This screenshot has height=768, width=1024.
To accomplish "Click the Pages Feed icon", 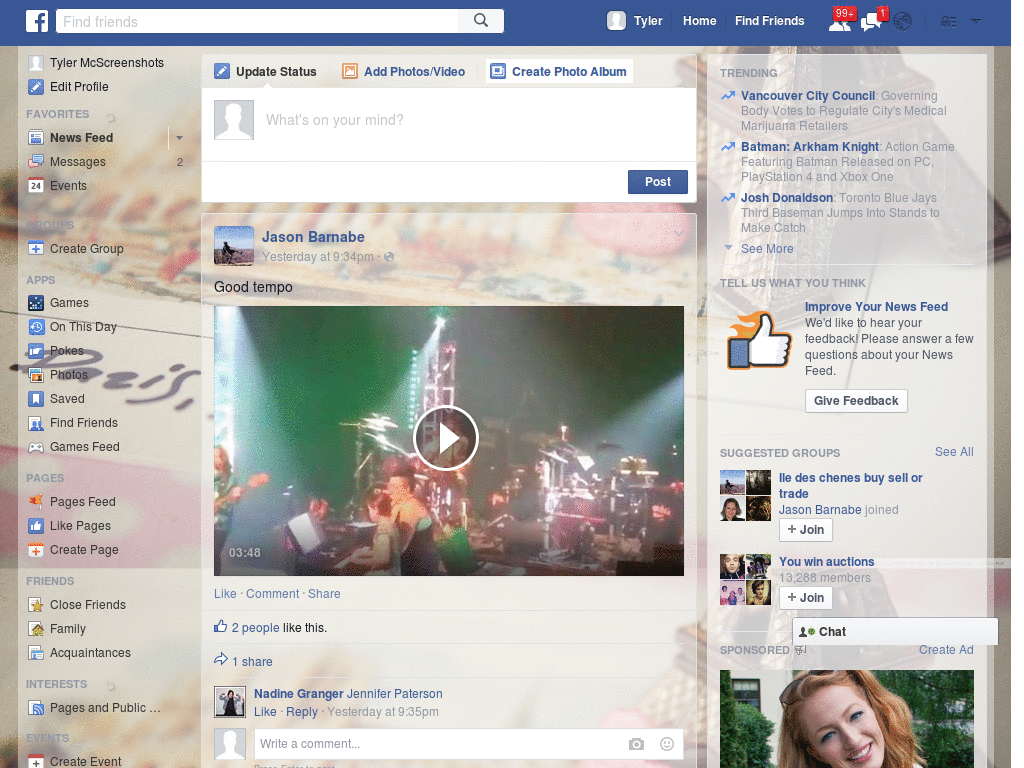I will [36, 502].
